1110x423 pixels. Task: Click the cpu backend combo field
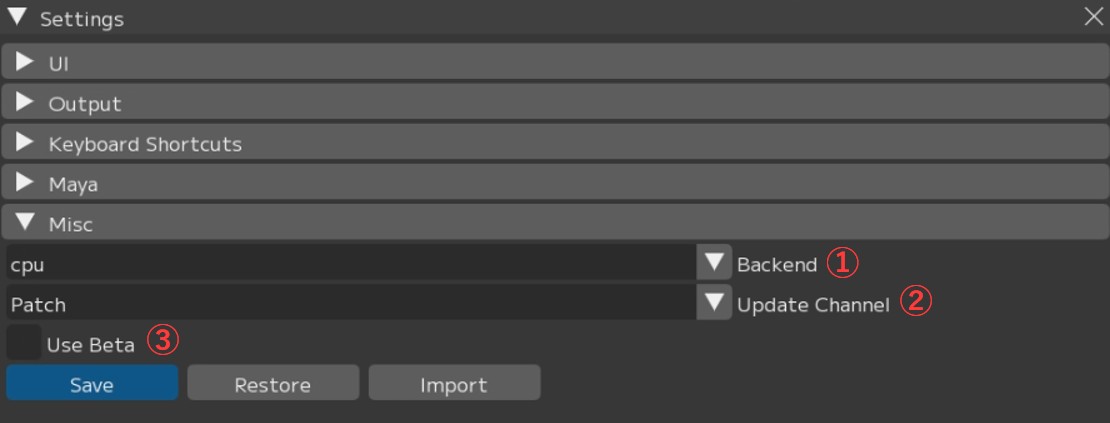(x=350, y=264)
